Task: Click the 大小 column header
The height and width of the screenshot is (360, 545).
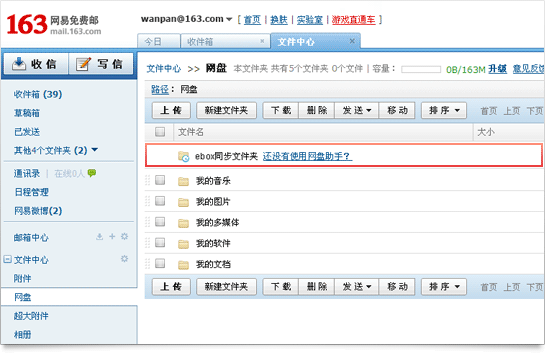Action: click(486, 132)
